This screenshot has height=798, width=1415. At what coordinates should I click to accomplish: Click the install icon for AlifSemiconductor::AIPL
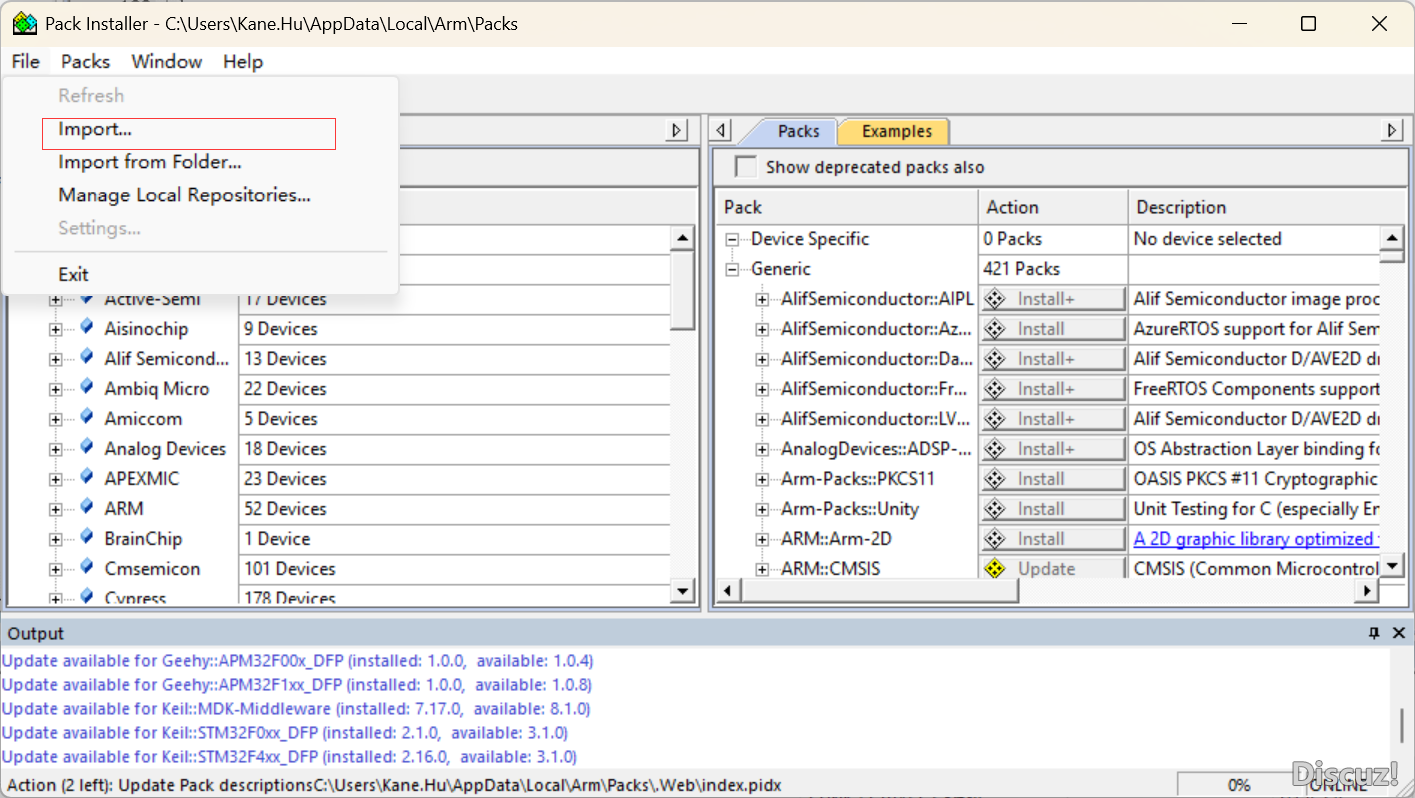tap(994, 299)
